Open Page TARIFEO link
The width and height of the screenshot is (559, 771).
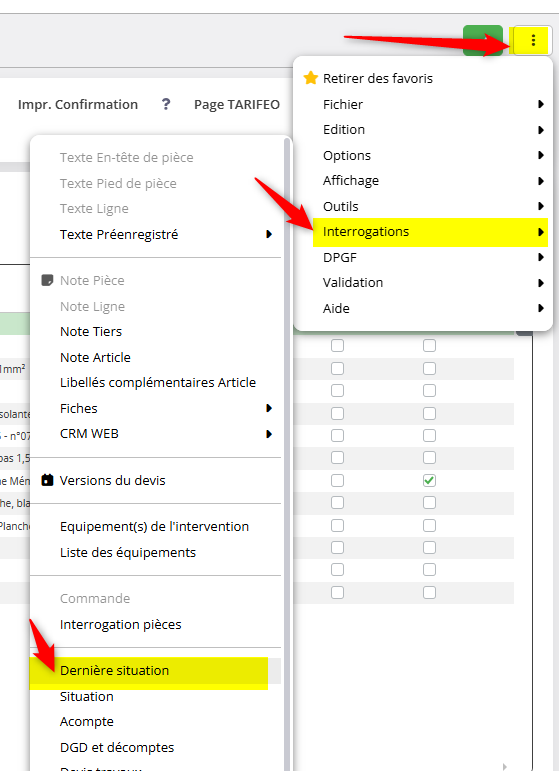pyautogui.click(x=237, y=104)
